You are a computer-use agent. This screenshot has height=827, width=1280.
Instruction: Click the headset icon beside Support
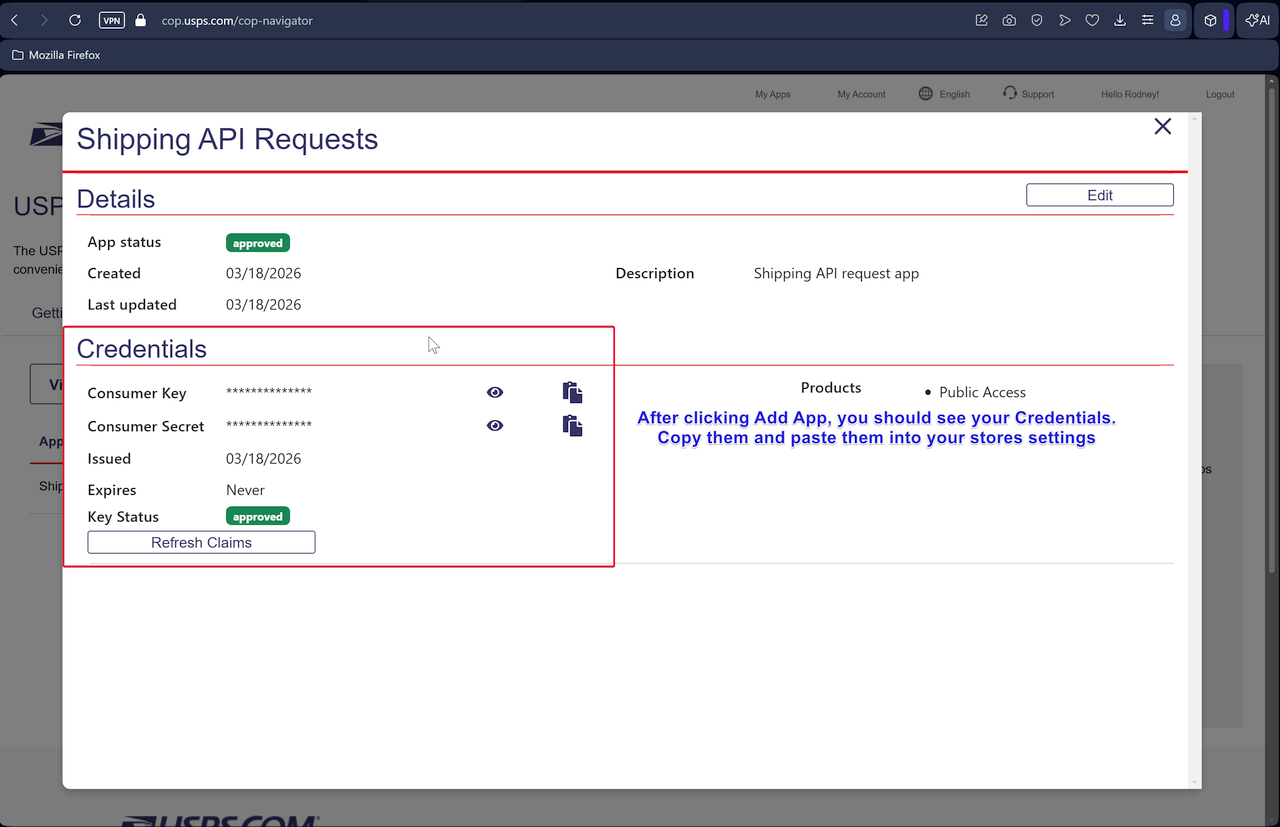[x=1010, y=93]
